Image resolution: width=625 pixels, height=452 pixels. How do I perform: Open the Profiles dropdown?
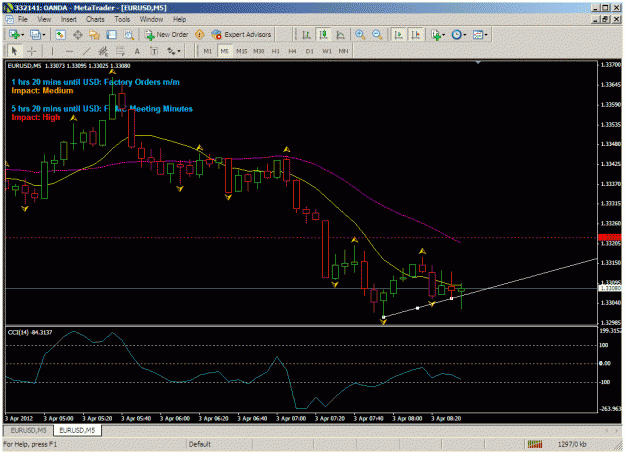point(38,35)
